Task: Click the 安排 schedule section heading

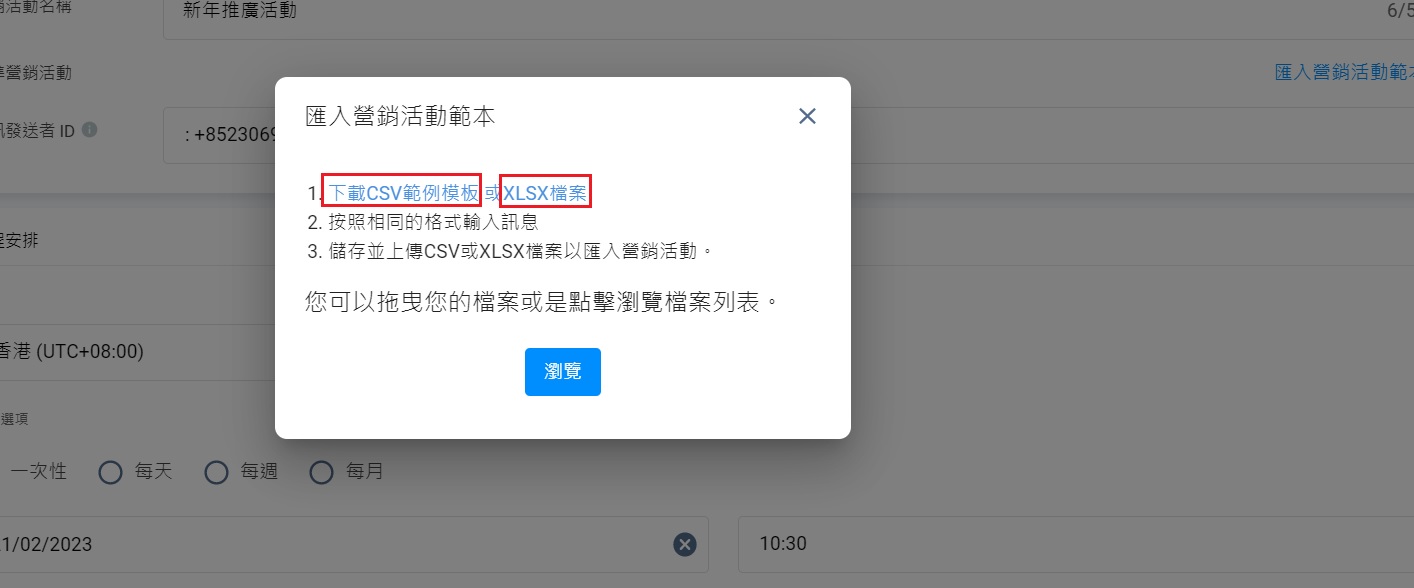Action: (x=20, y=241)
